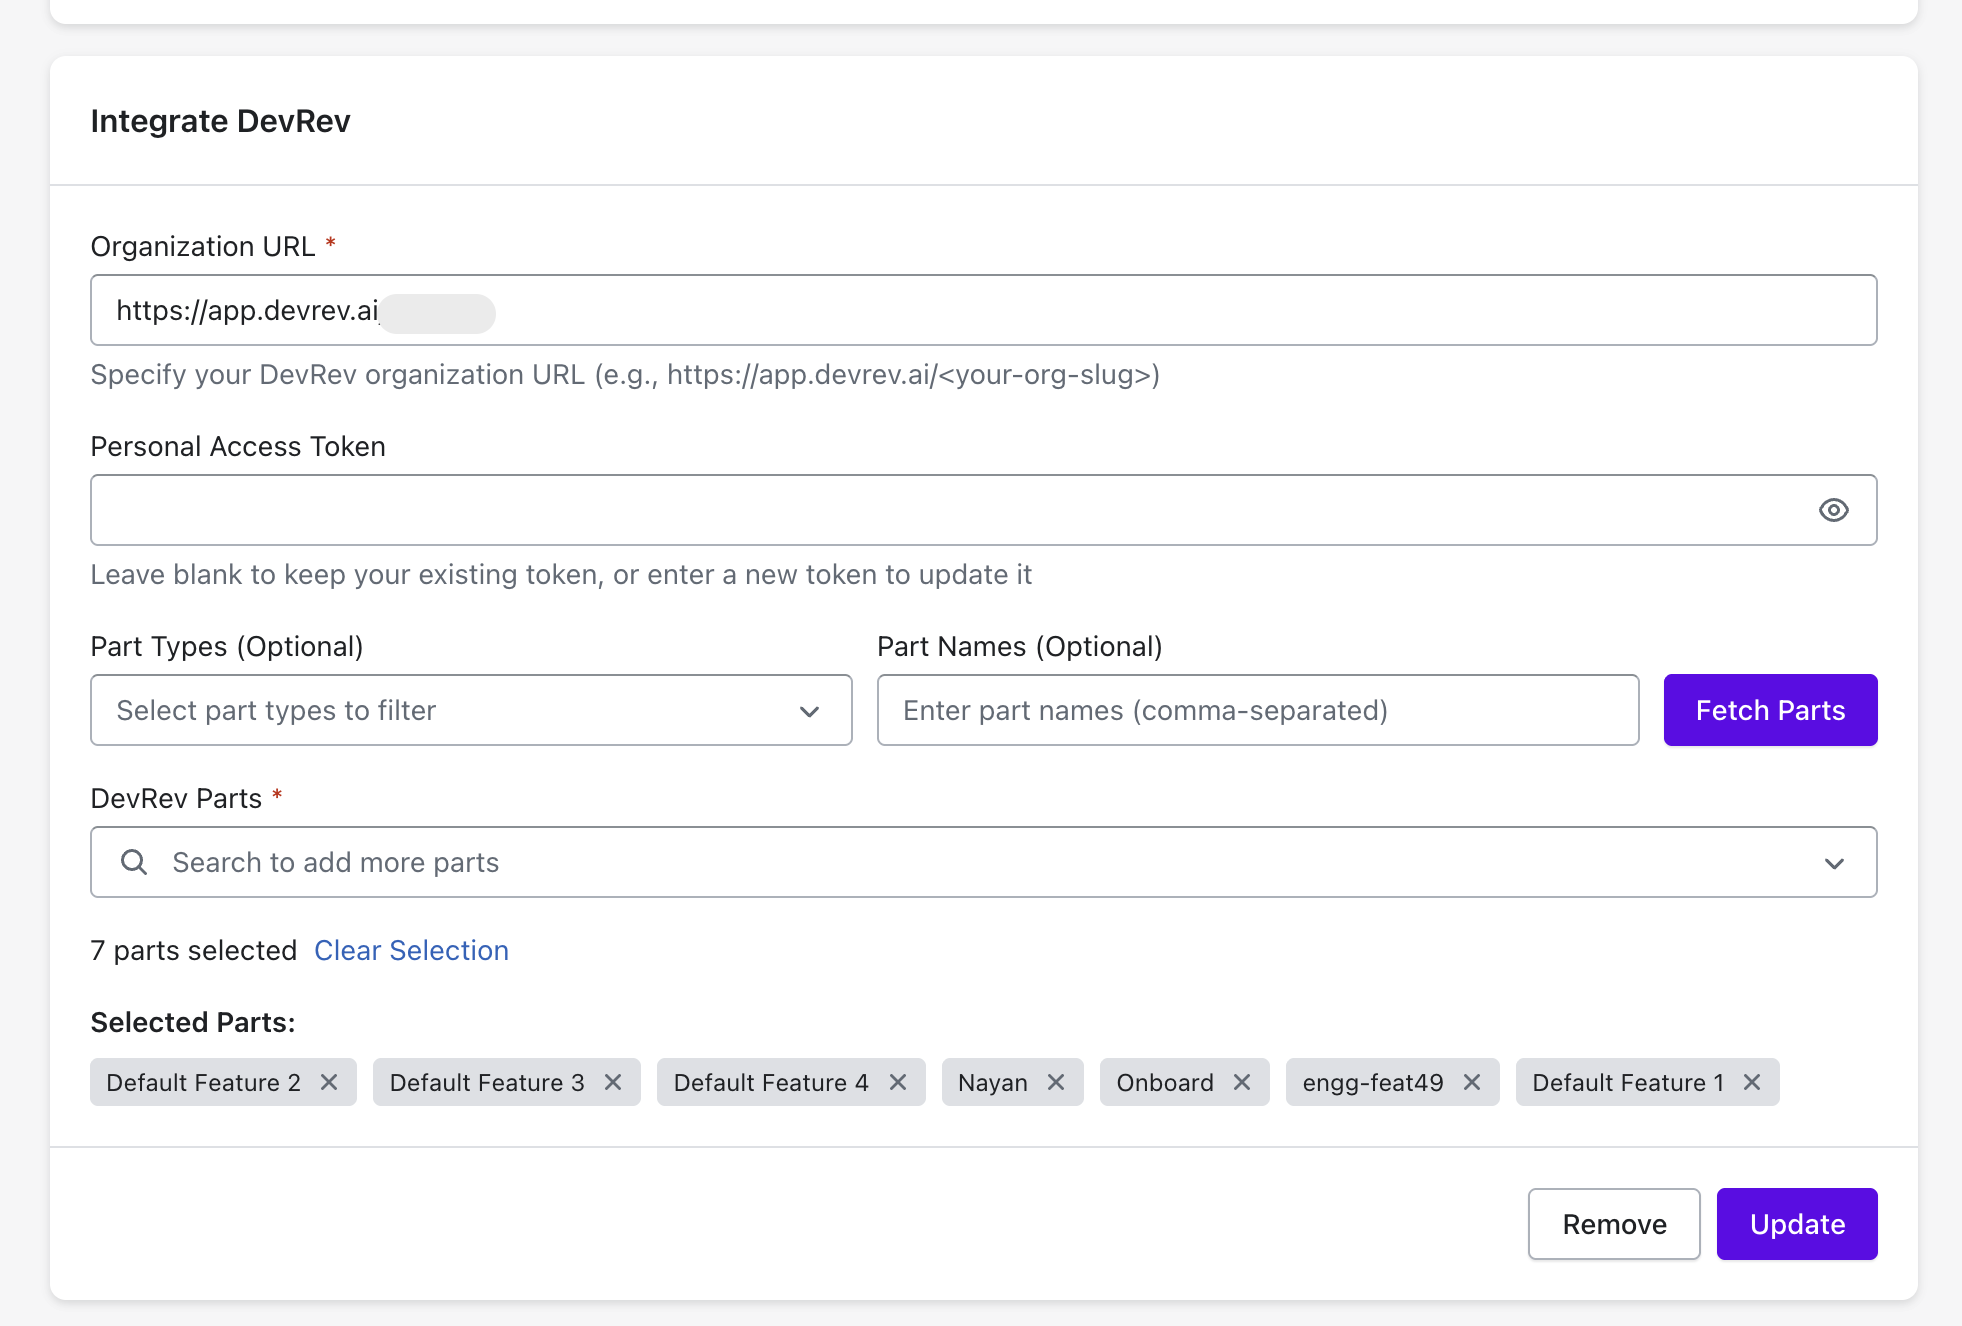
Task: Click the Update button
Action: (1796, 1224)
